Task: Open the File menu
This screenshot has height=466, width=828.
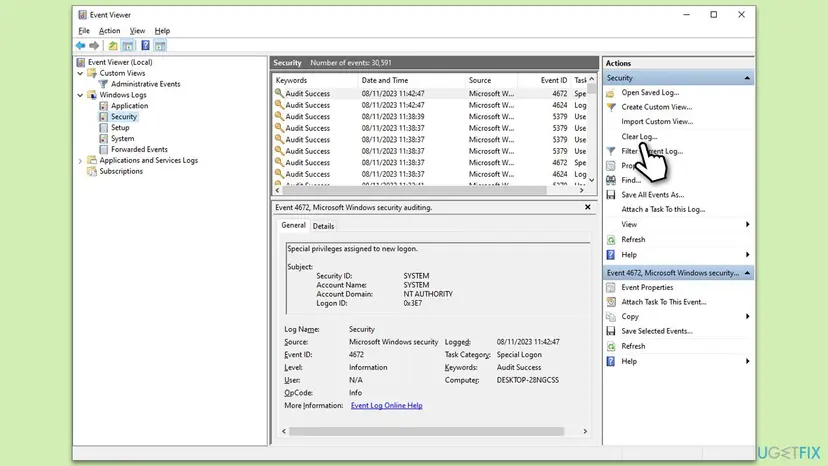Action: (84, 31)
